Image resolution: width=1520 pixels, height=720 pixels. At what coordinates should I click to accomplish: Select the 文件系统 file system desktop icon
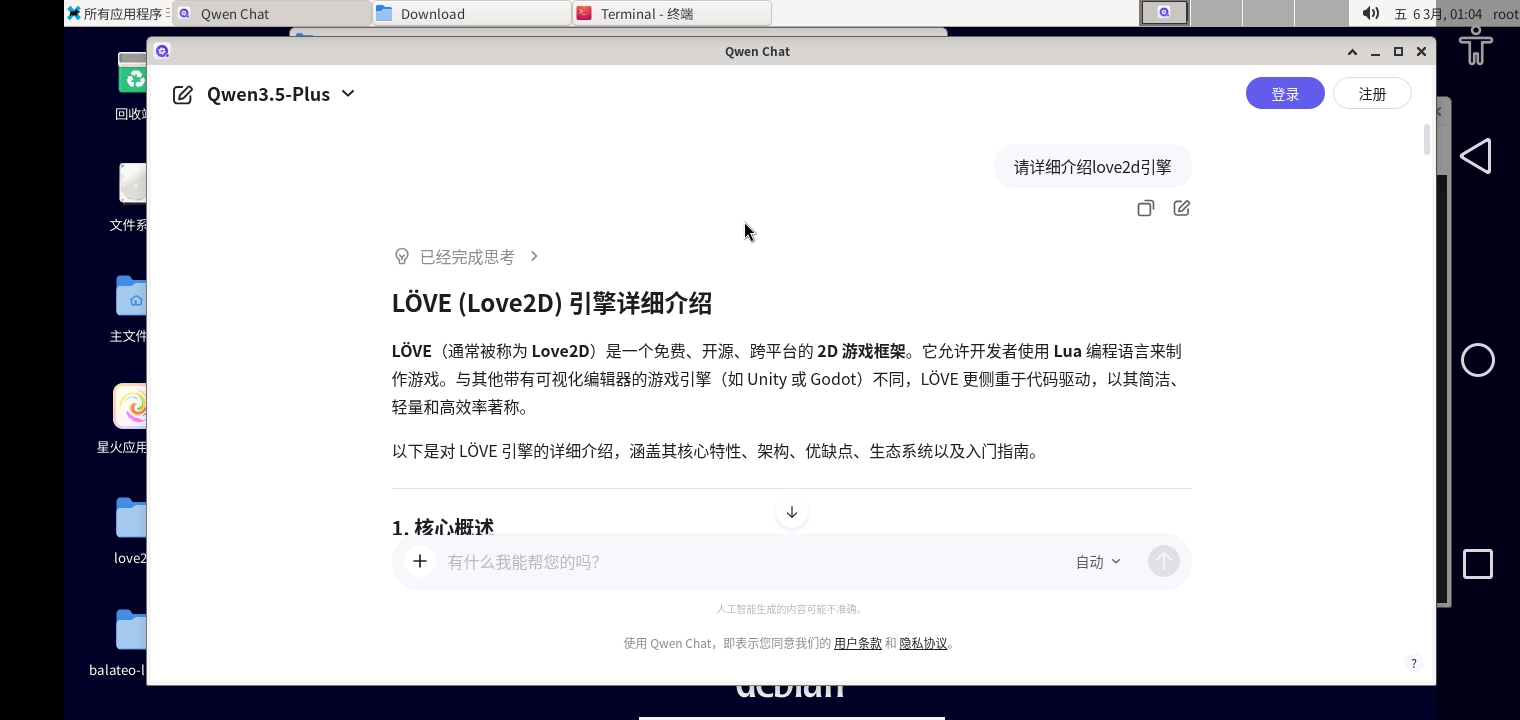click(130, 197)
